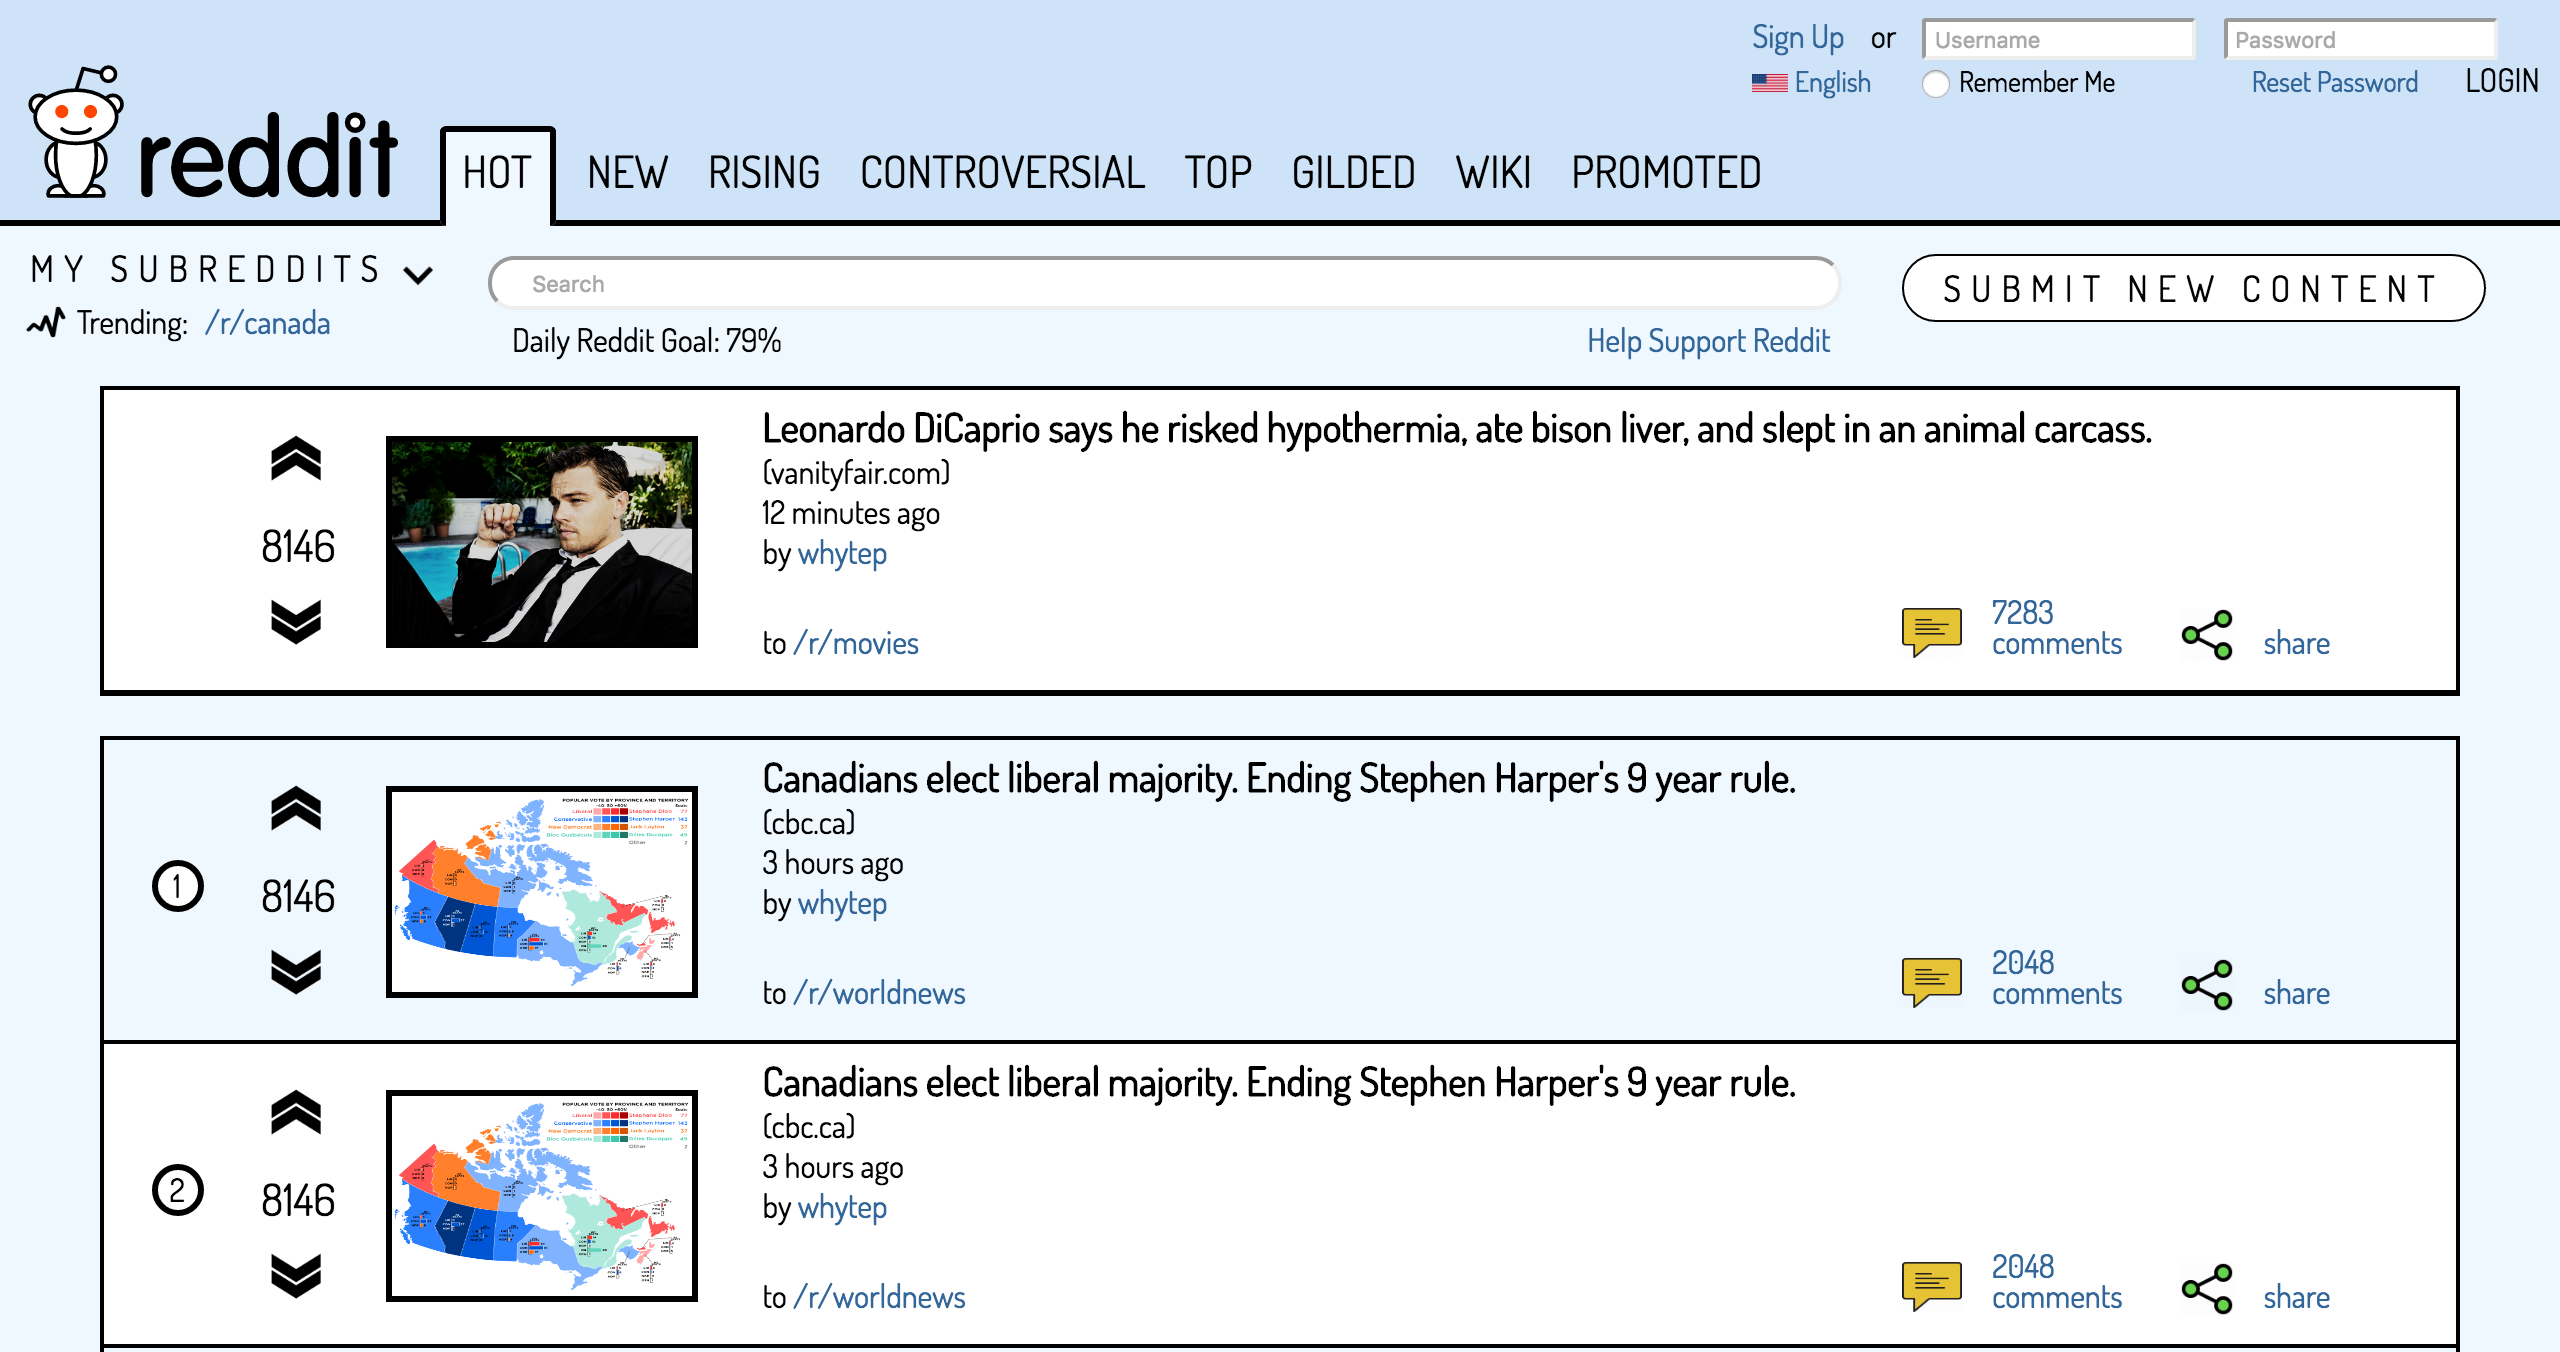Click share text on post numbered 2
Screen dimensions: 2560x1352
click(2296, 1297)
